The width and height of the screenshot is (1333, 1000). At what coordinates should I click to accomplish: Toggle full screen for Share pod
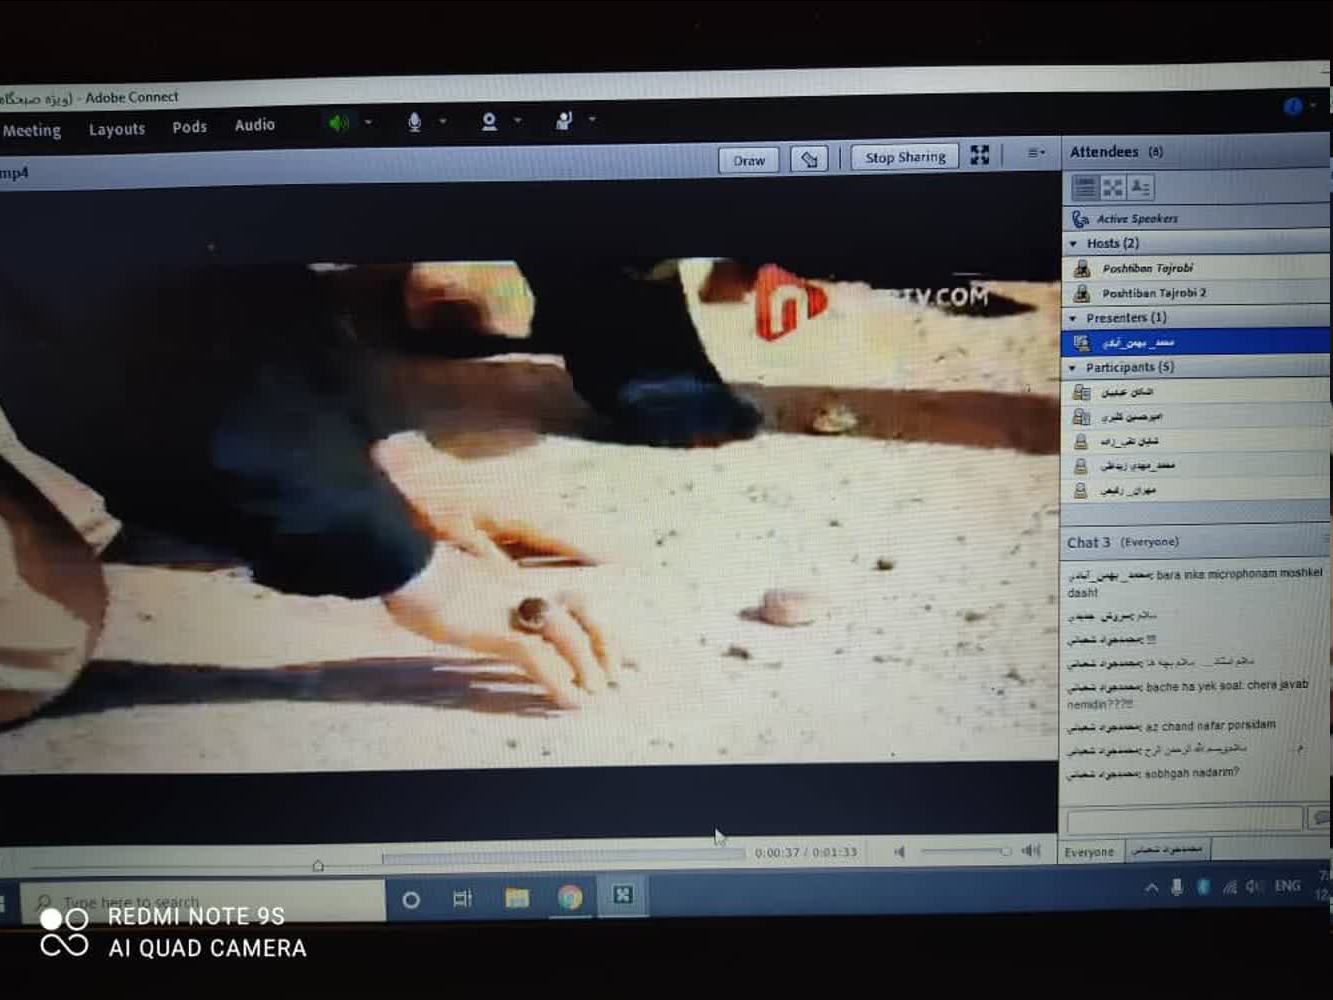(980, 154)
